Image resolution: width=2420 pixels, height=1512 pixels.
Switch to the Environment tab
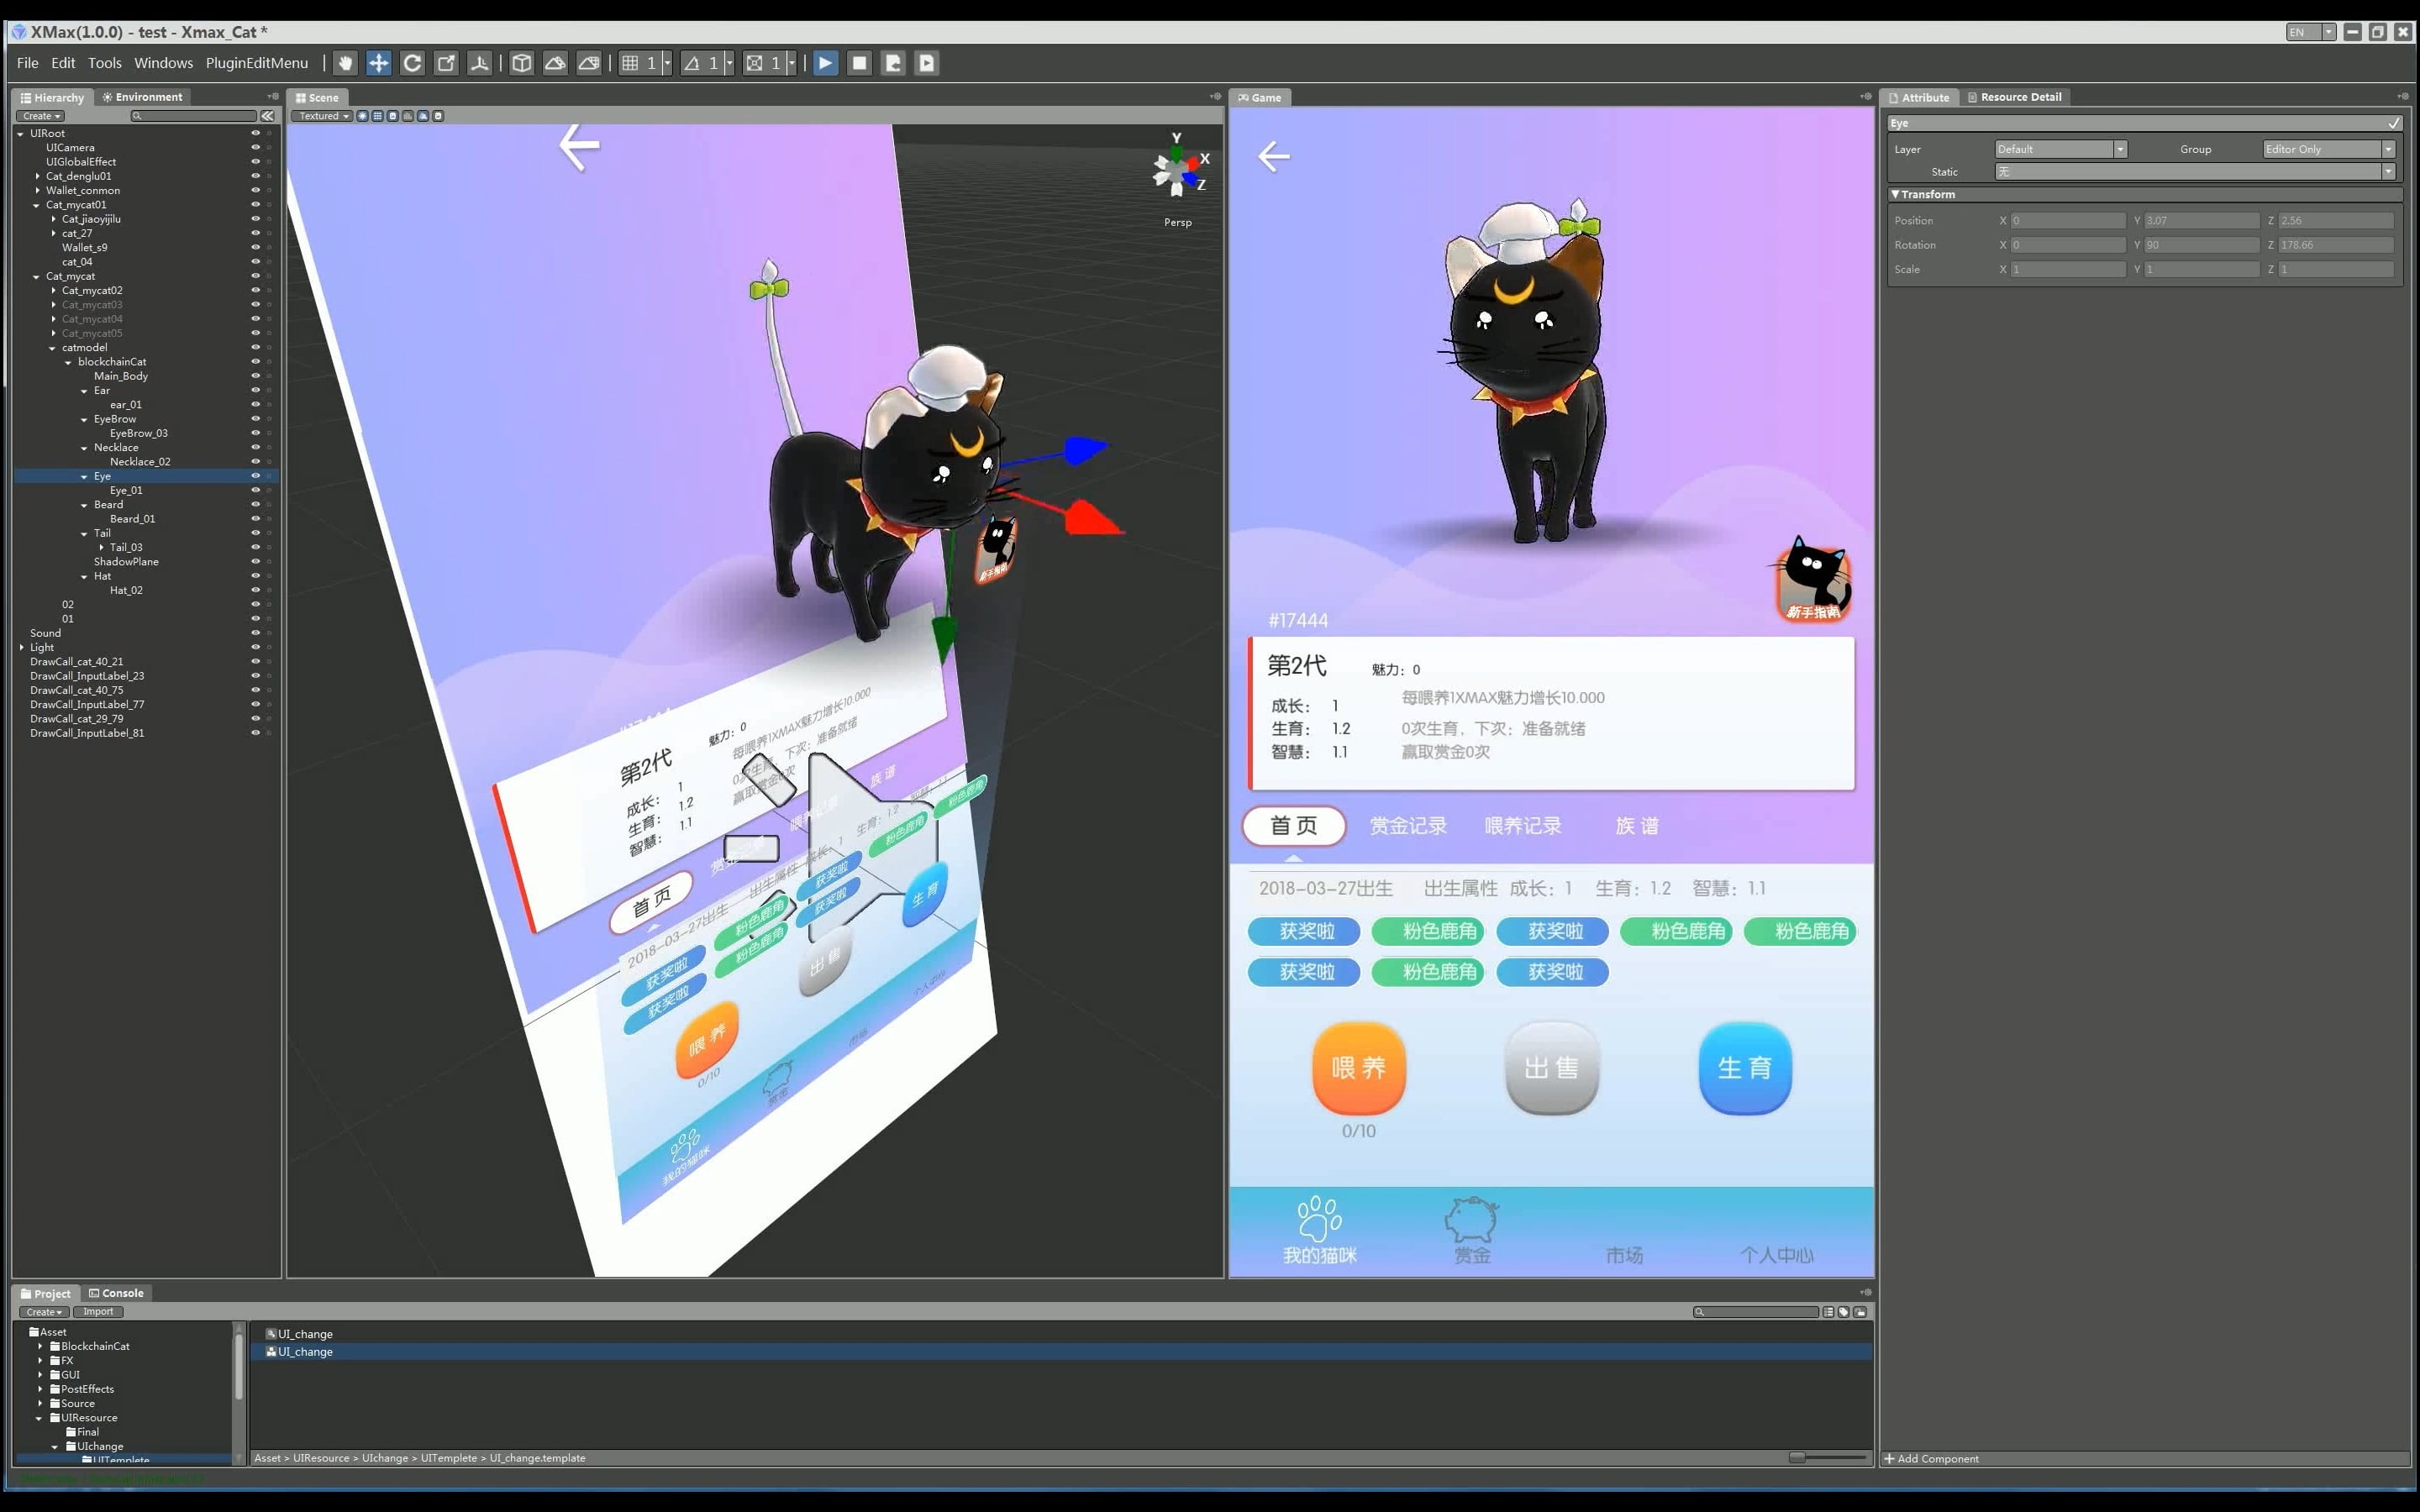click(142, 97)
